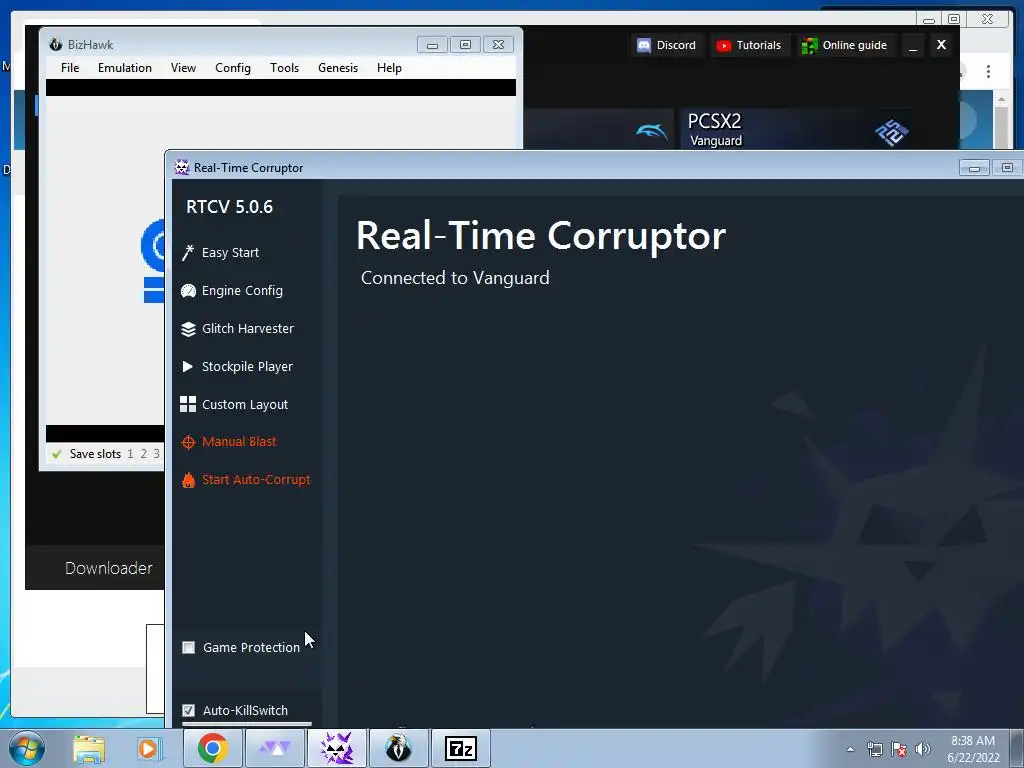This screenshot has width=1024, height=768.
Task: Switch to BizHawk taskbar icon
Action: pos(398,748)
